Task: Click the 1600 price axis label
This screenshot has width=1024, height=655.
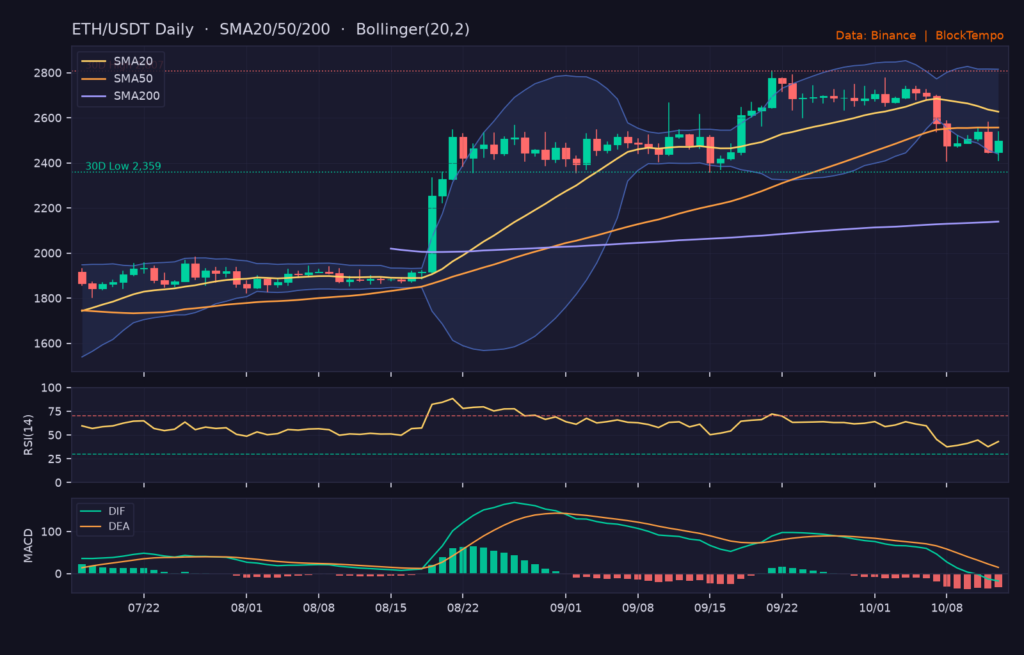Action: 48,343
